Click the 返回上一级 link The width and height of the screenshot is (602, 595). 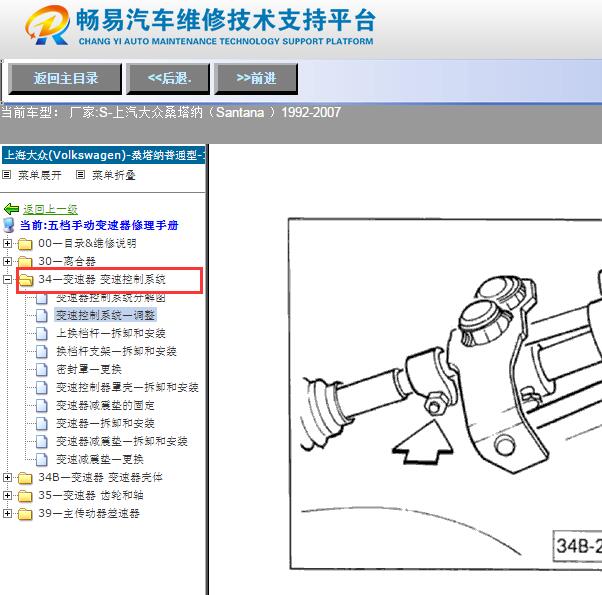[x=50, y=209]
